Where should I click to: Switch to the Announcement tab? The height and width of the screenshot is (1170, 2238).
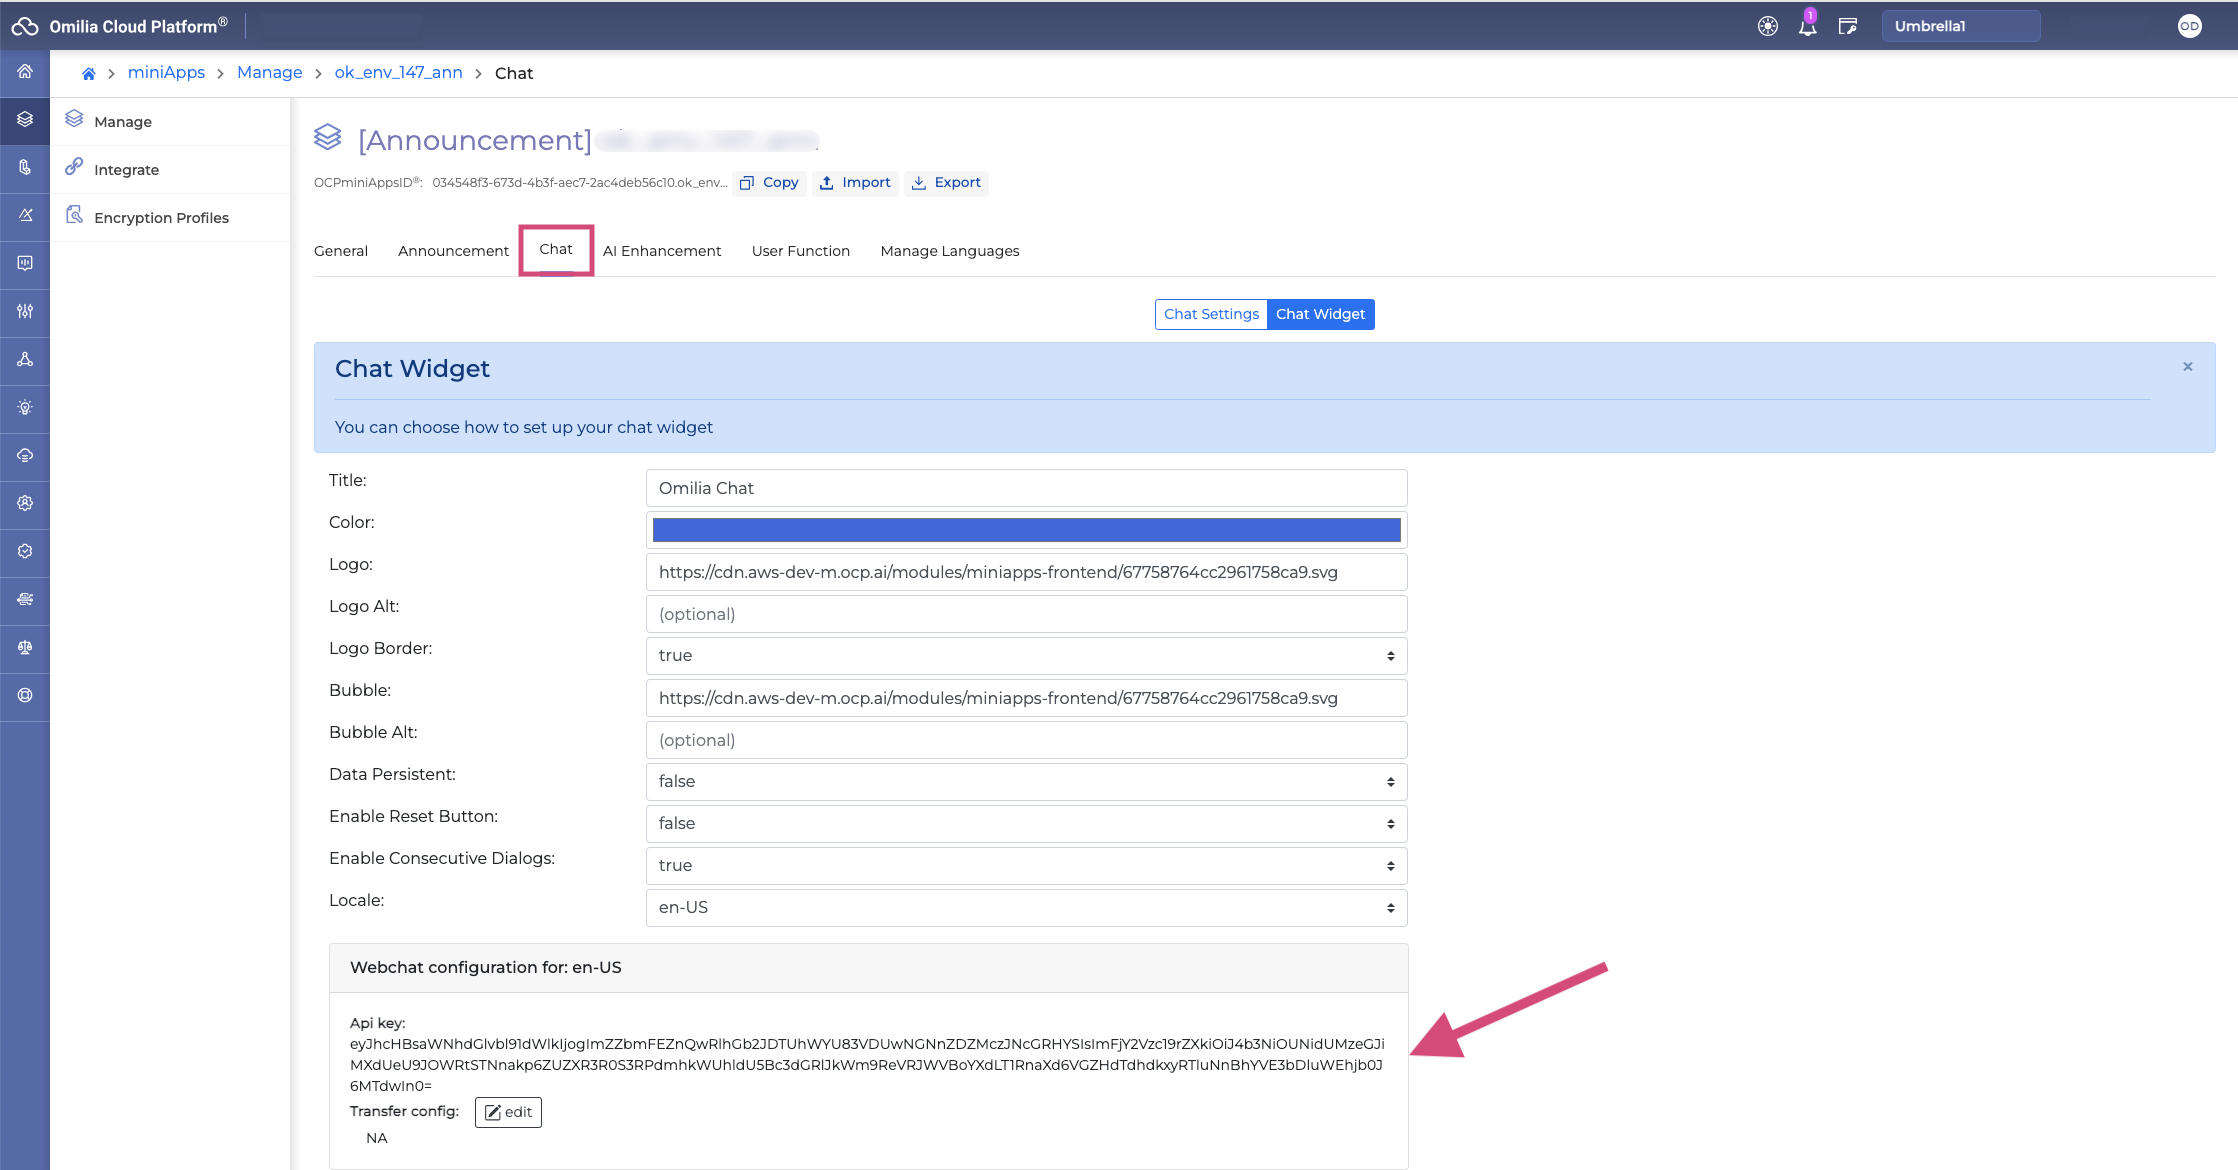(x=453, y=251)
